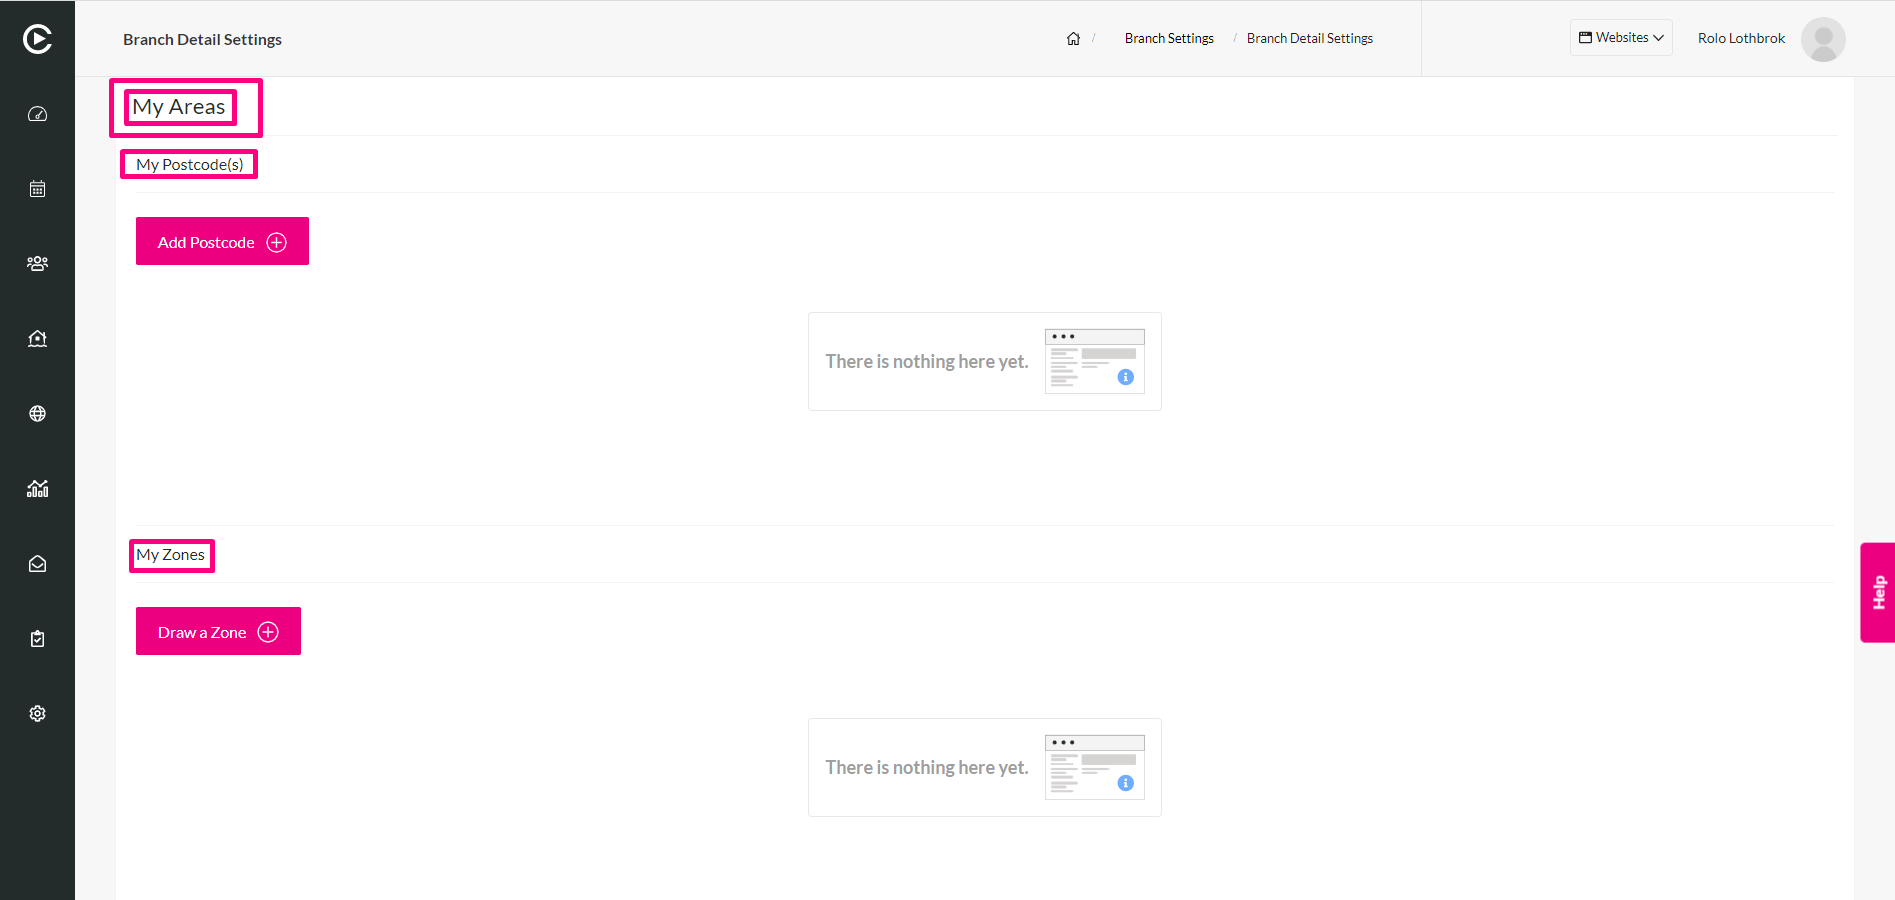The height and width of the screenshot is (900, 1895).
Task: Open the analytics chart icon in sidebar
Action: (x=37, y=489)
